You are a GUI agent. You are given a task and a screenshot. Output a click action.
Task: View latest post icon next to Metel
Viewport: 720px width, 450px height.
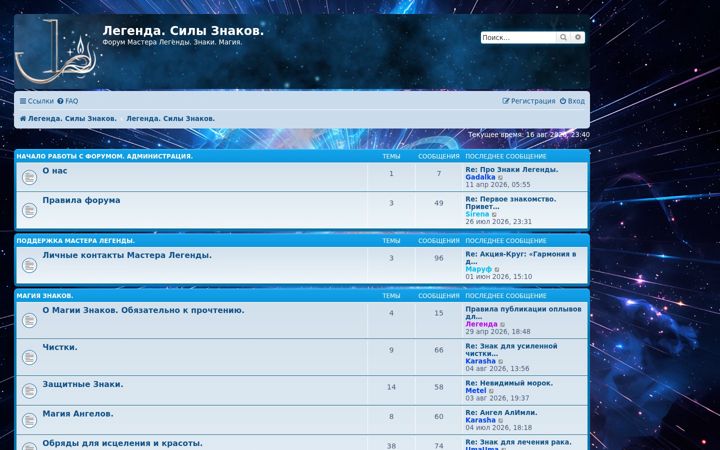click(491, 391)
